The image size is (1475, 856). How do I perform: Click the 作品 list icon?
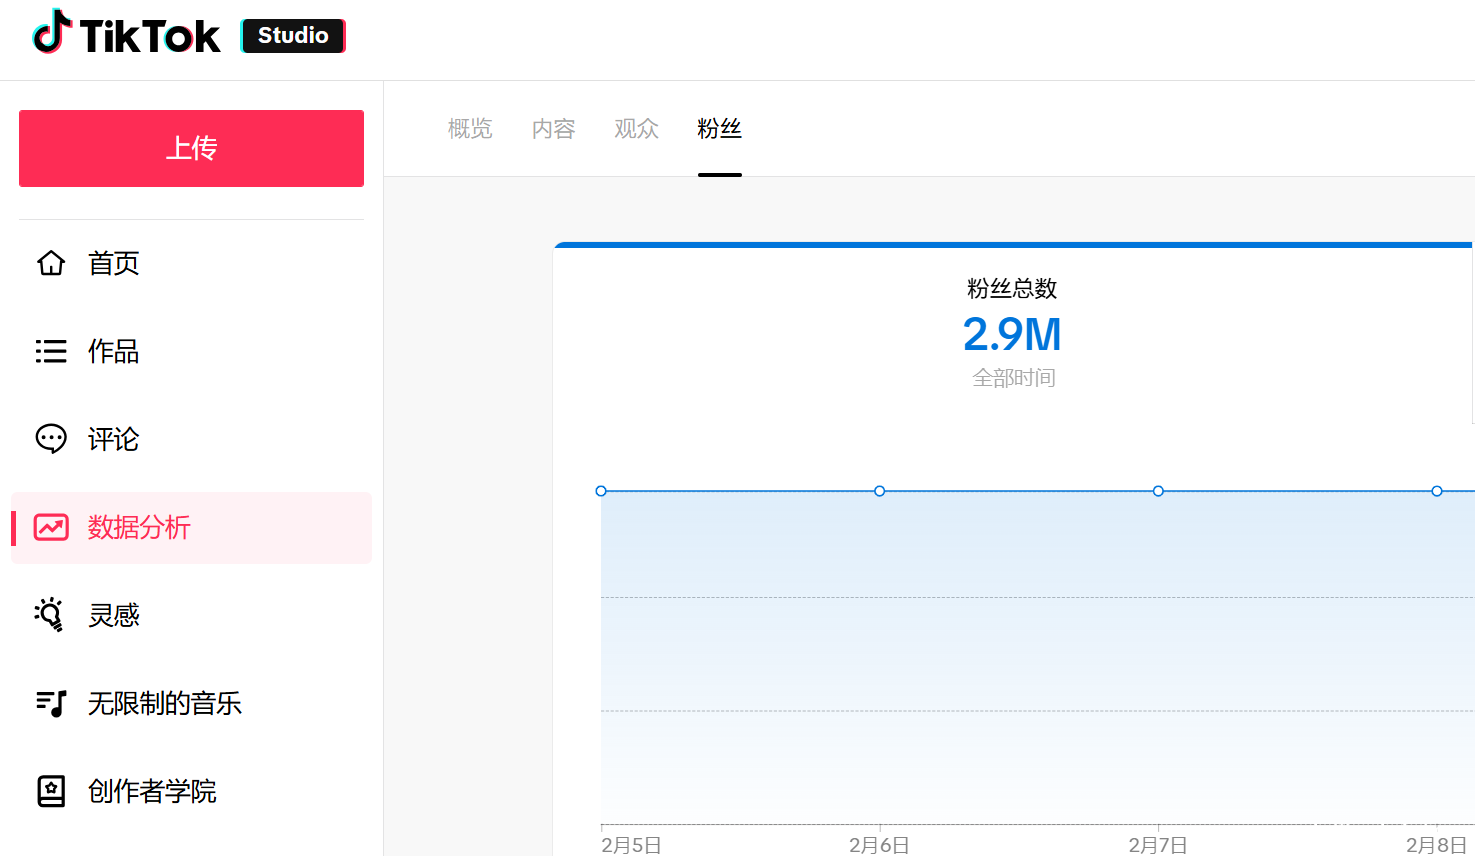(x=51, y=351)
